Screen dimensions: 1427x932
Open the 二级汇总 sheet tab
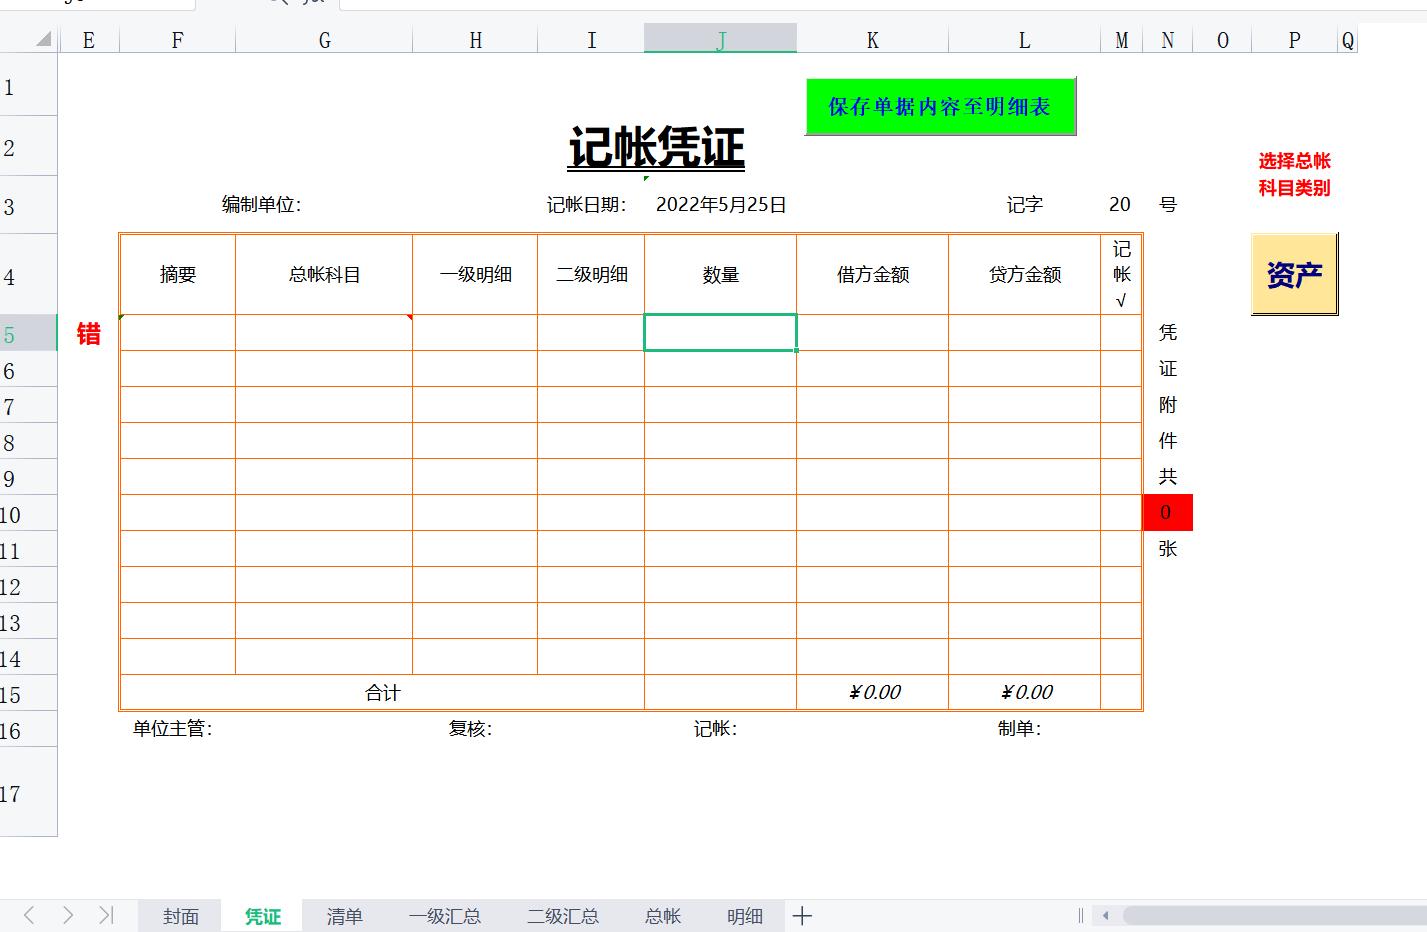(x=562, y=915)
